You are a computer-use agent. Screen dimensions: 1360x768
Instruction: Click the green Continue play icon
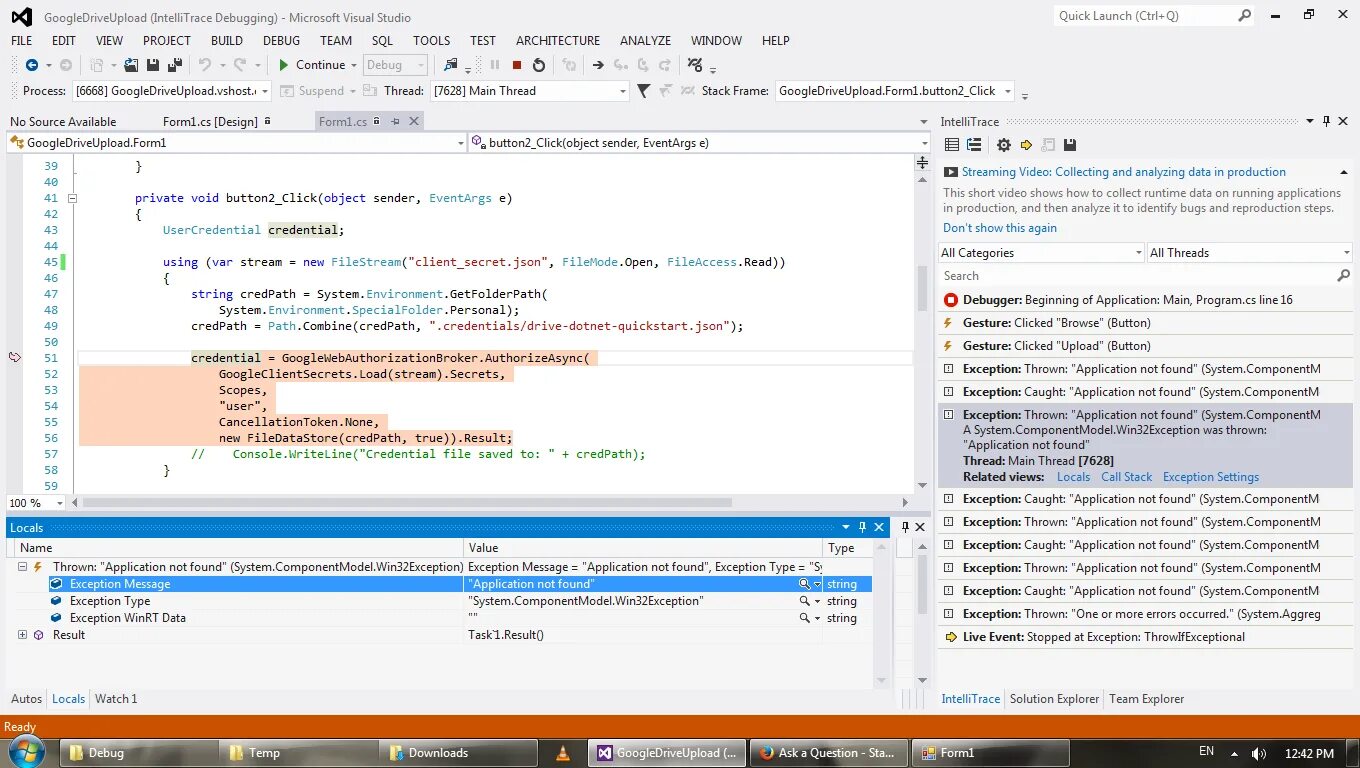[x=284, y=65]
